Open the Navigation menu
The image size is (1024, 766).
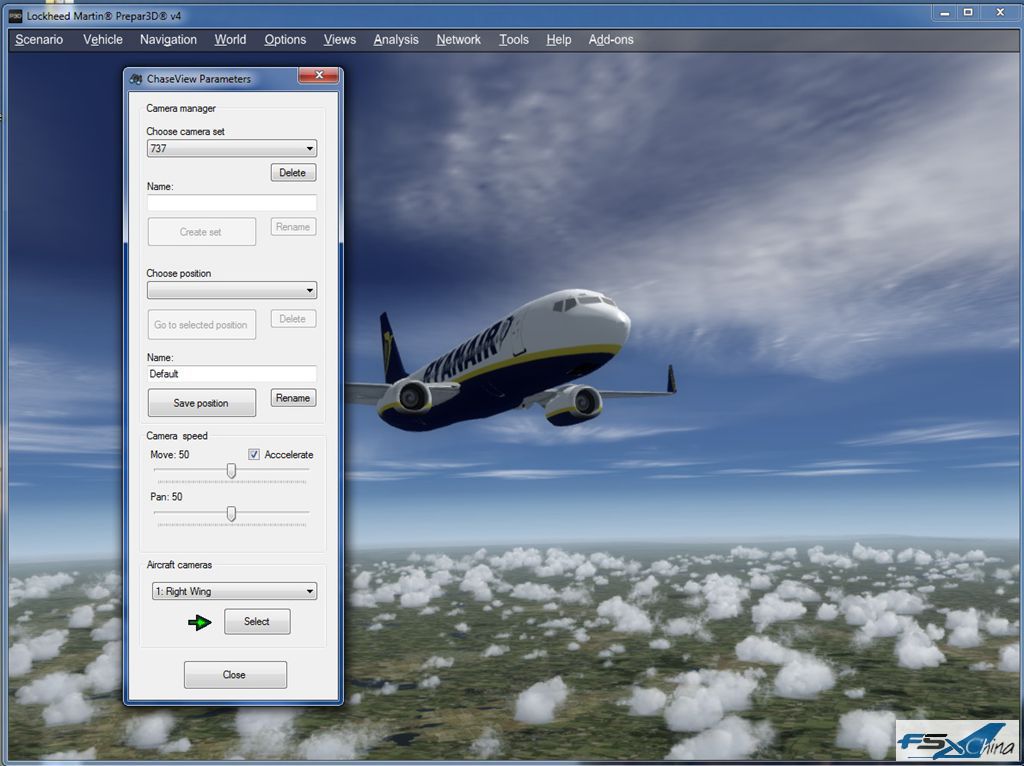[168, 40]
